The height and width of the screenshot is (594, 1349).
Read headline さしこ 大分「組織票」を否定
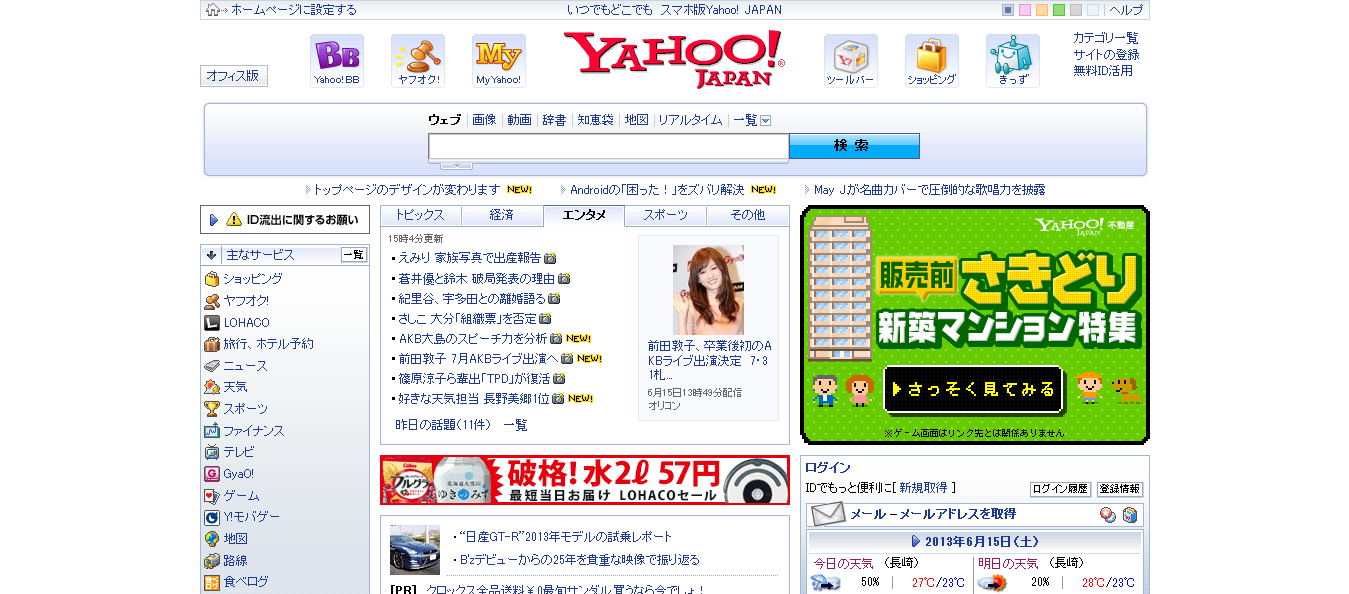coord(468,318)
